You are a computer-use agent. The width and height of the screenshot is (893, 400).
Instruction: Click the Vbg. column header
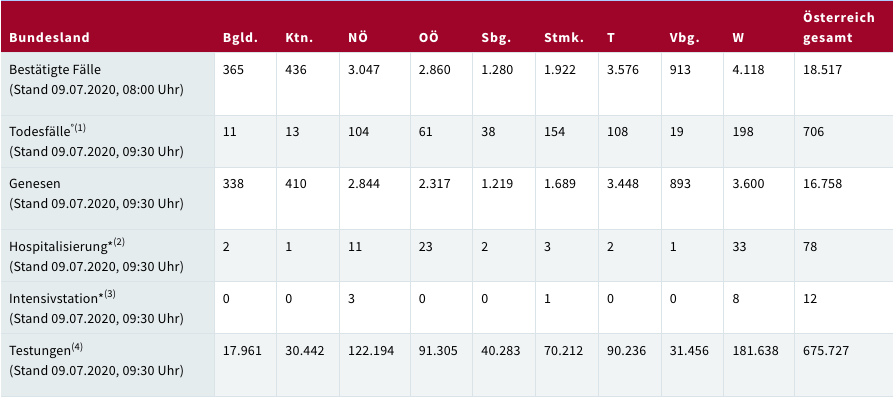pos(683,38)
